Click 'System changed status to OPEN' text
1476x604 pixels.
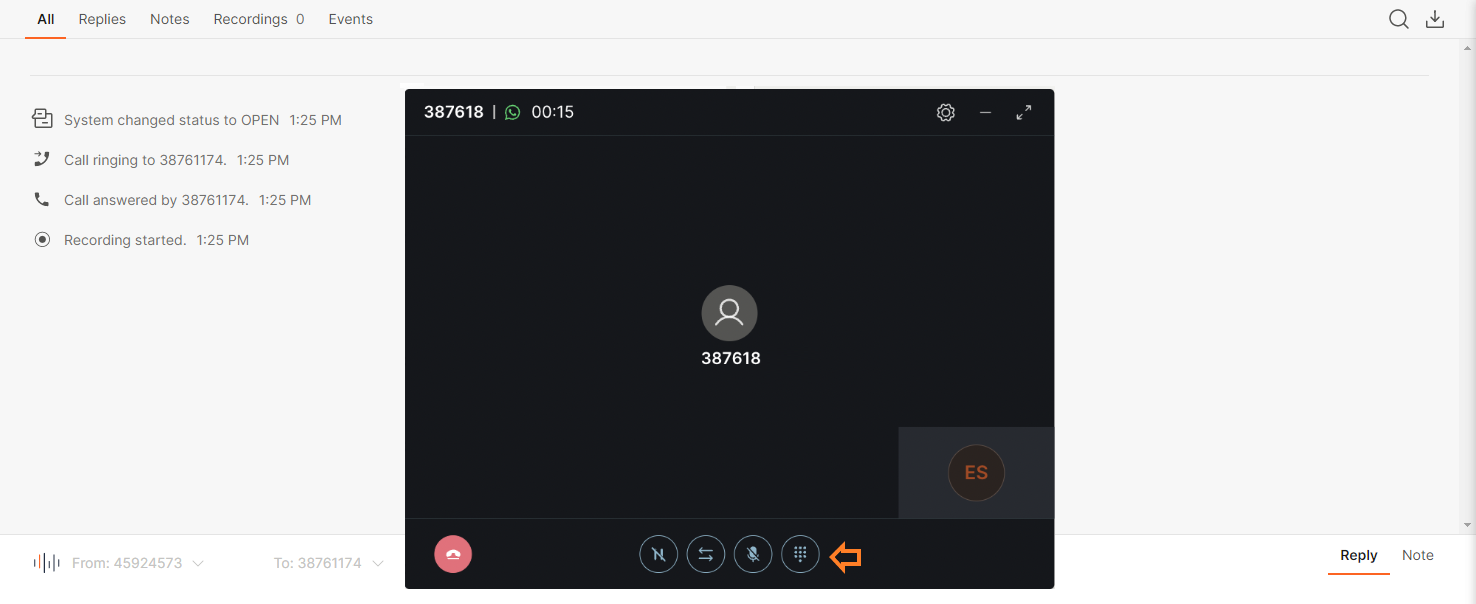pyautogui.click(x=172, y=120)
